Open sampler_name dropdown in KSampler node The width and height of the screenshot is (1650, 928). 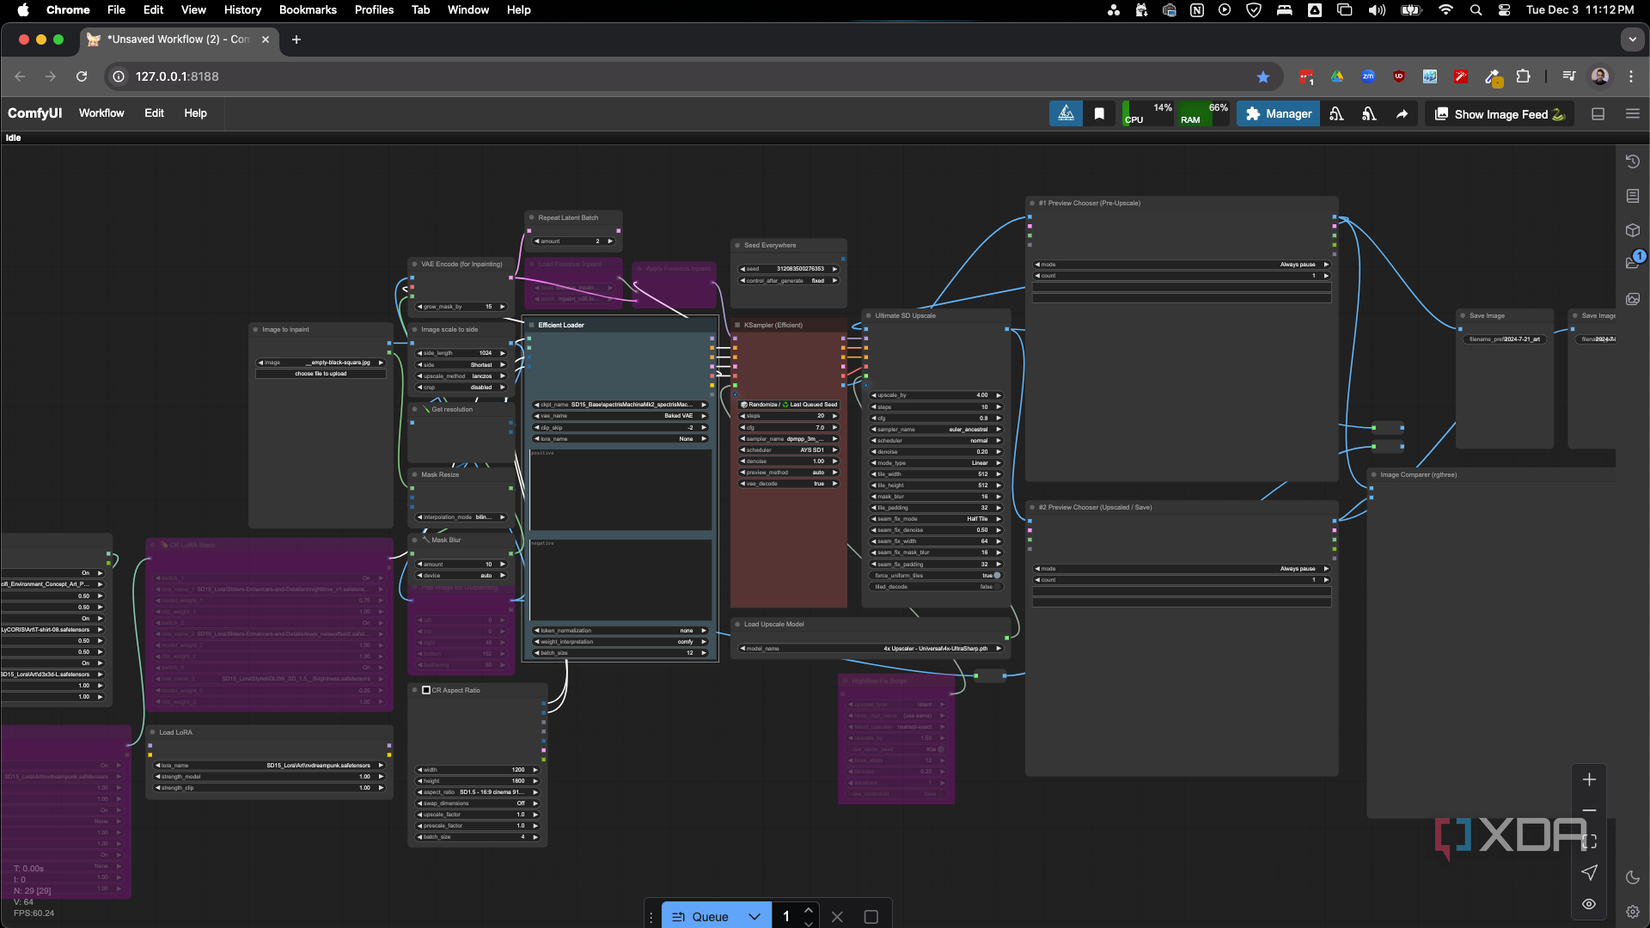790,439
